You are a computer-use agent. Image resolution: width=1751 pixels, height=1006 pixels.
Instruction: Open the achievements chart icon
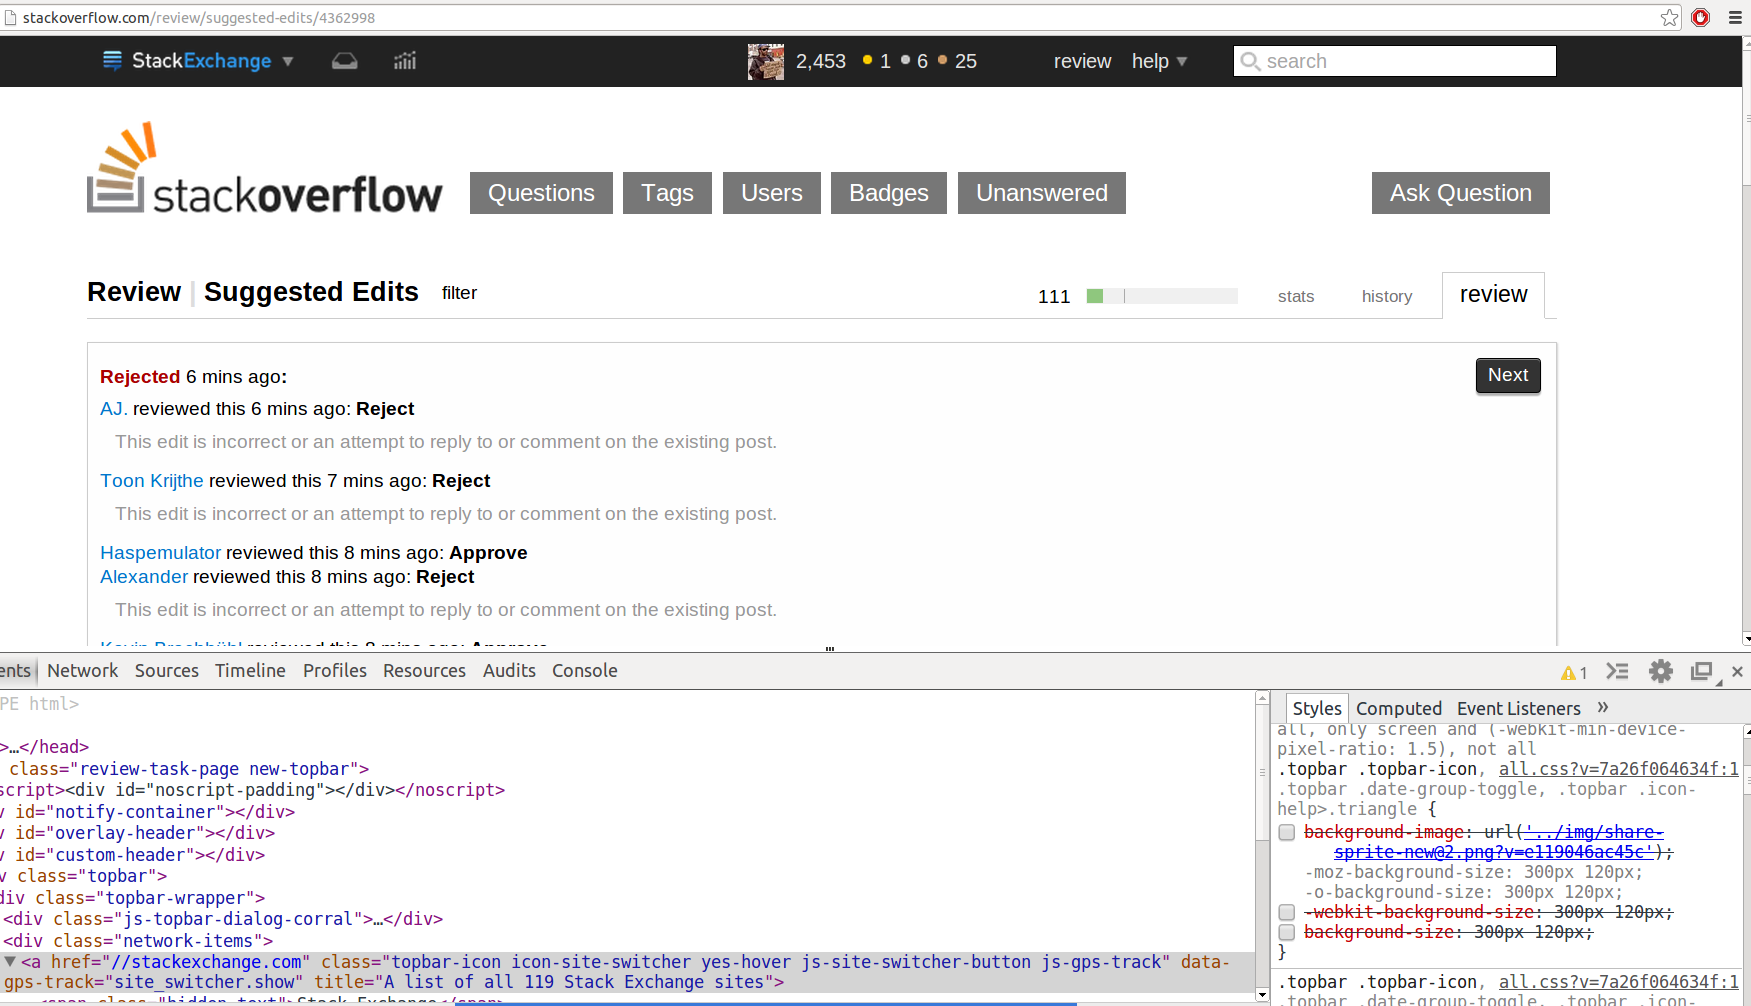point(405,61)
